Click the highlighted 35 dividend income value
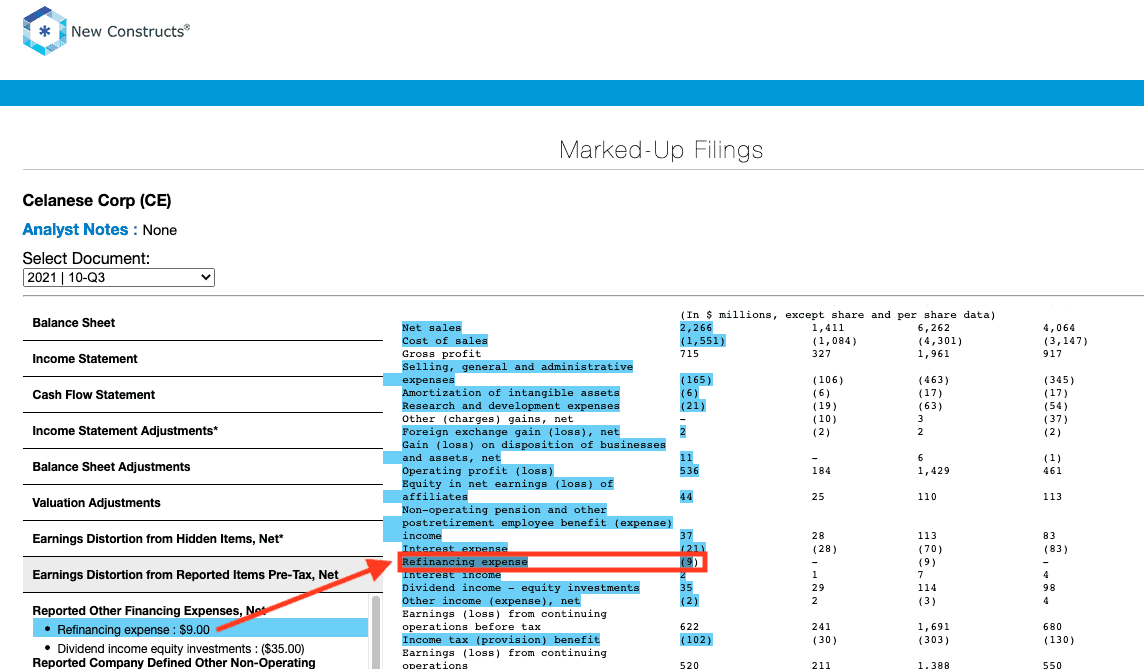Screen dimensions: 1144x669 687,588
